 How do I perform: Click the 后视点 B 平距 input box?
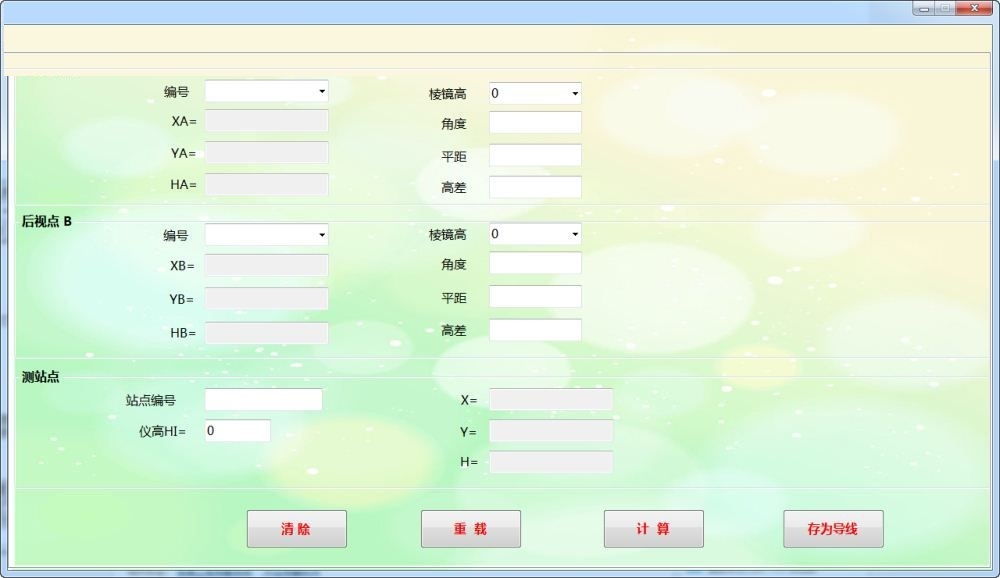535,297
